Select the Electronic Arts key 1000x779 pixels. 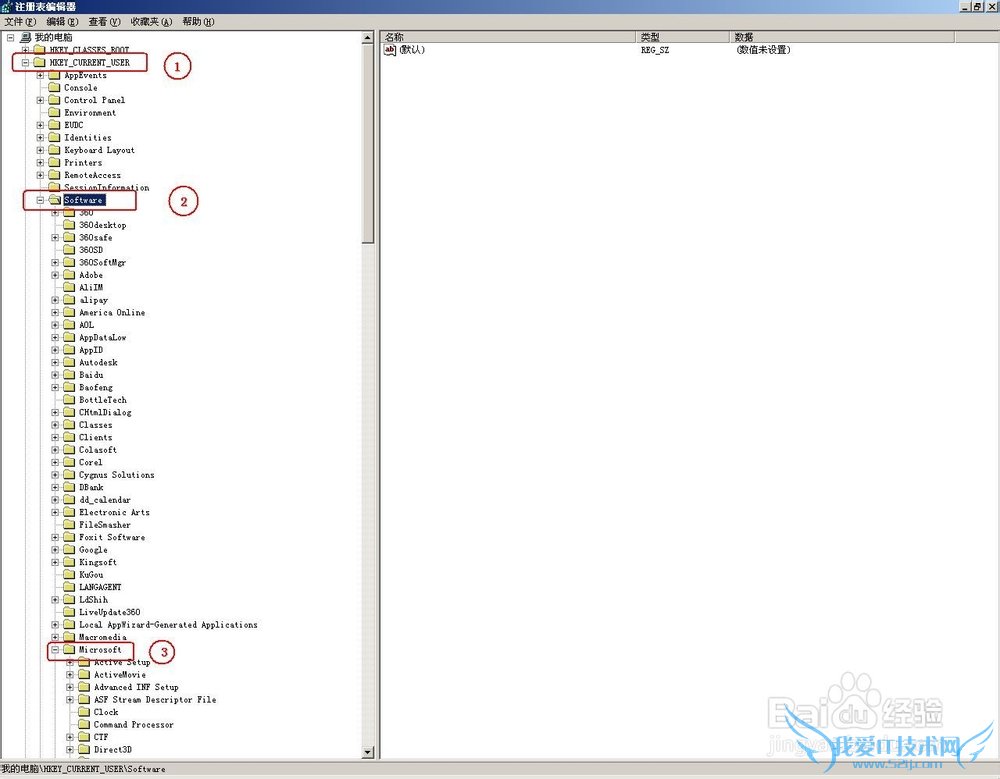tap(114, 512)
